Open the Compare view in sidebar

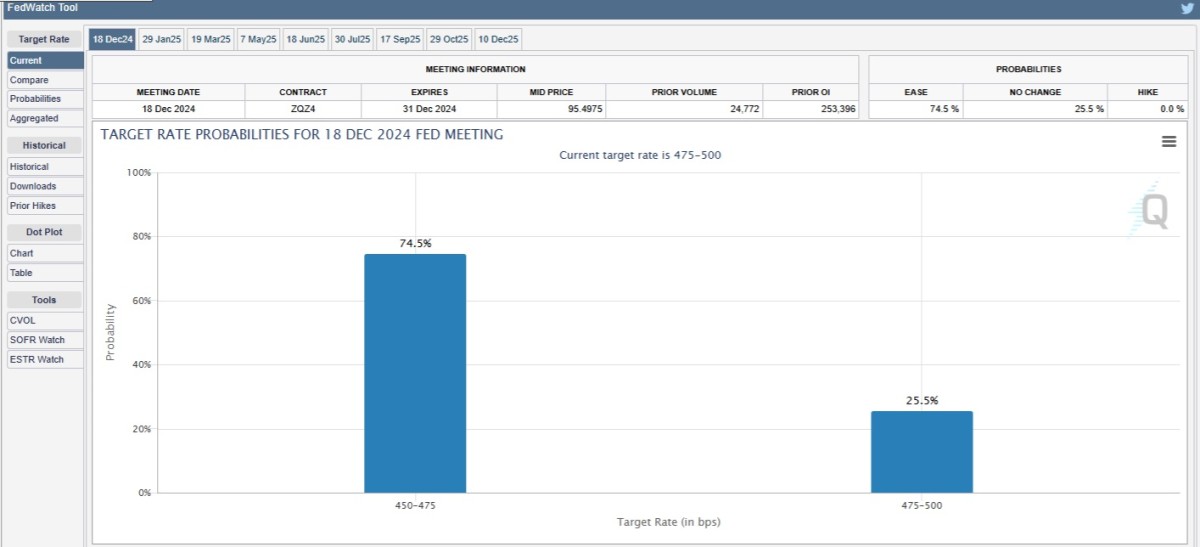pos(45,80)
